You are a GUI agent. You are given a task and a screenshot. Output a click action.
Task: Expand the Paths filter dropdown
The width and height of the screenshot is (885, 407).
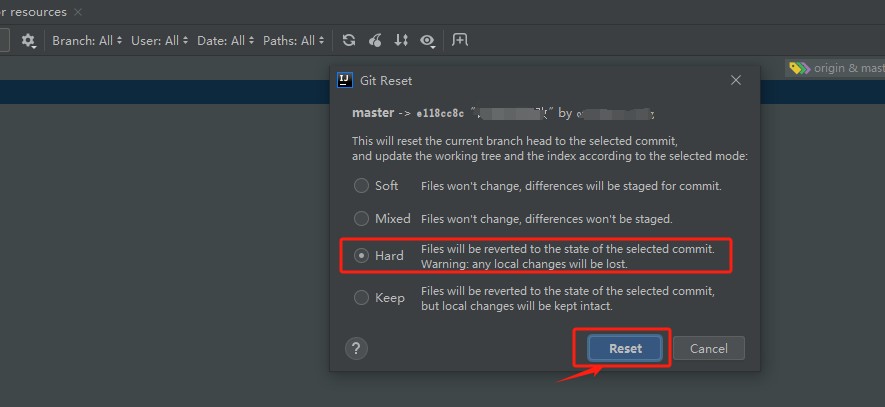pyautogui.click(x=294, y=41)
